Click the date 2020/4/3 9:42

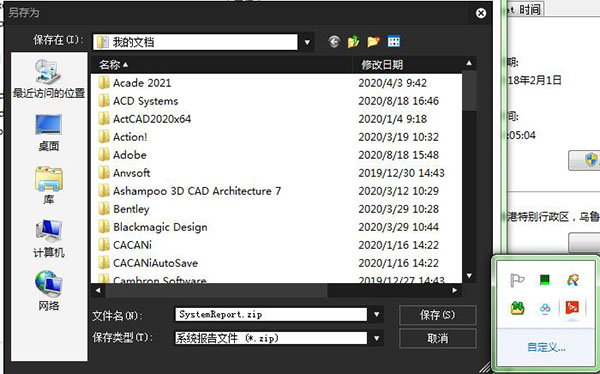pos(393,83)
